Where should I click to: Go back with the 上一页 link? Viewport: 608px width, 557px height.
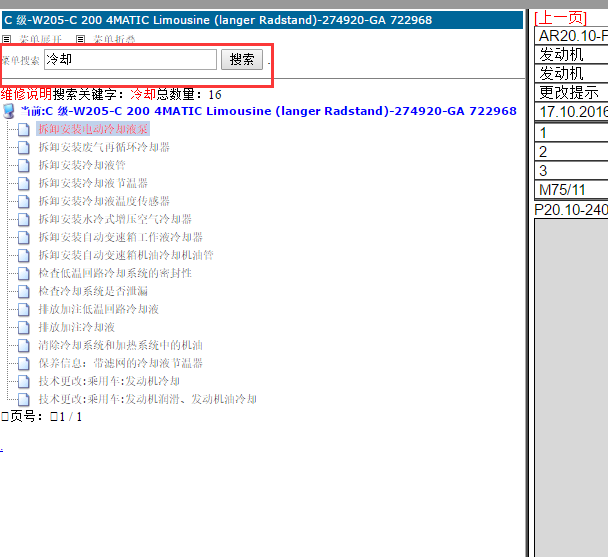pos(560,18)
